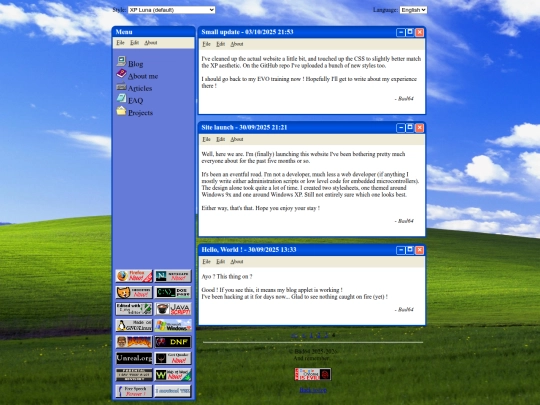
Task: Click the Bad64 signature under Small update
Action: (x=404, y=98)
